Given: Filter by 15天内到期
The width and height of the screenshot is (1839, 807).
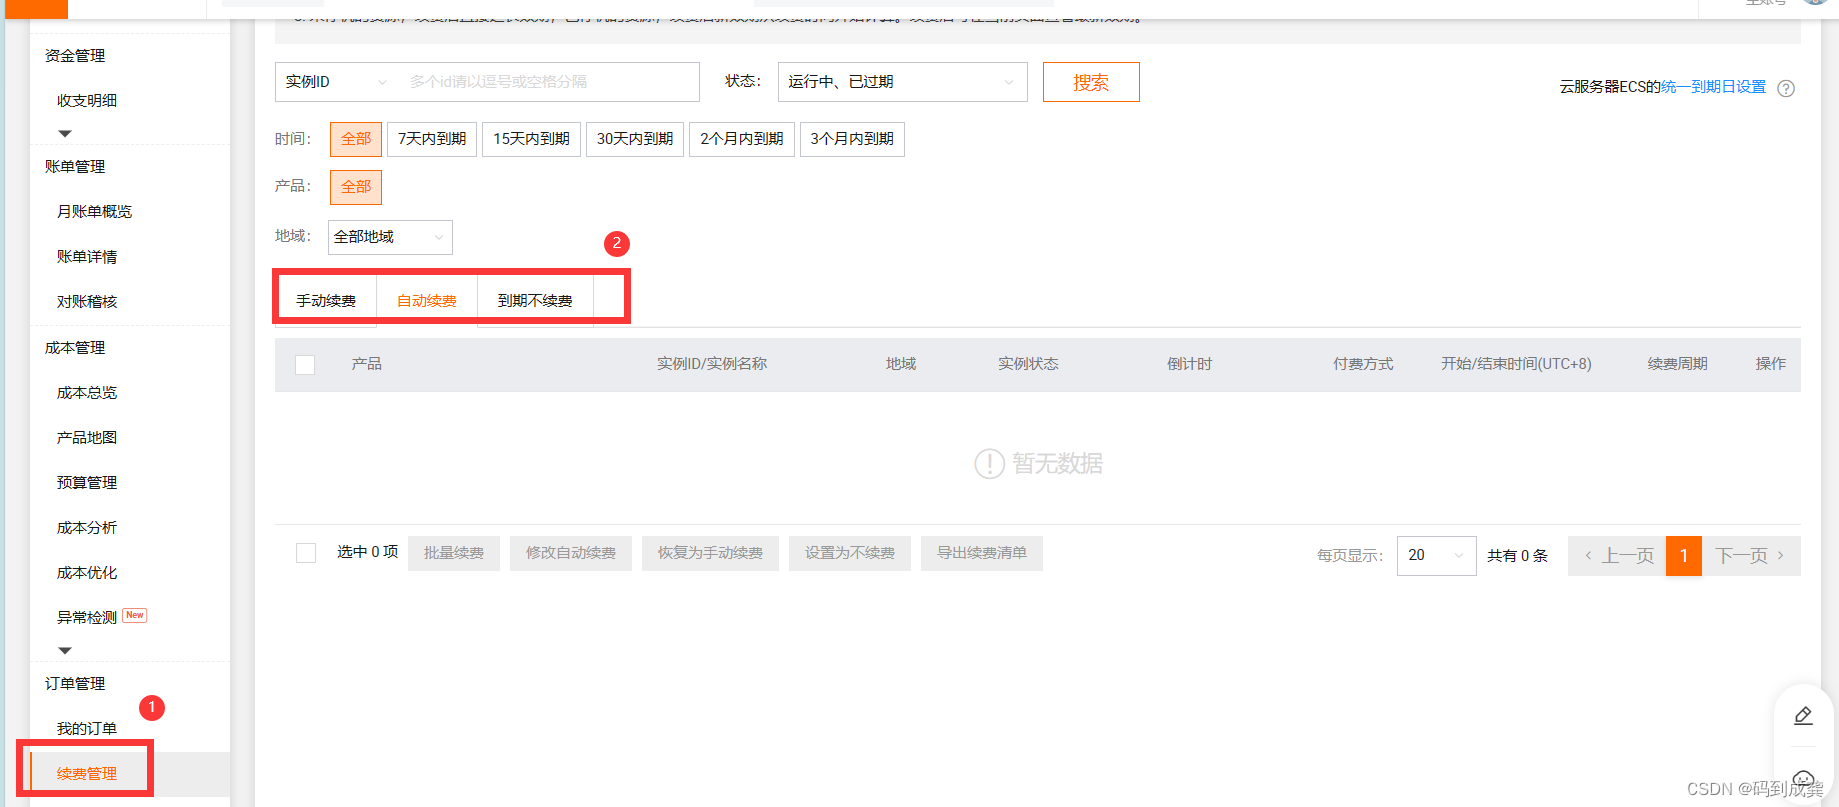Looking at the screenshot, I should pyautogui.click(x=531, y=139).
